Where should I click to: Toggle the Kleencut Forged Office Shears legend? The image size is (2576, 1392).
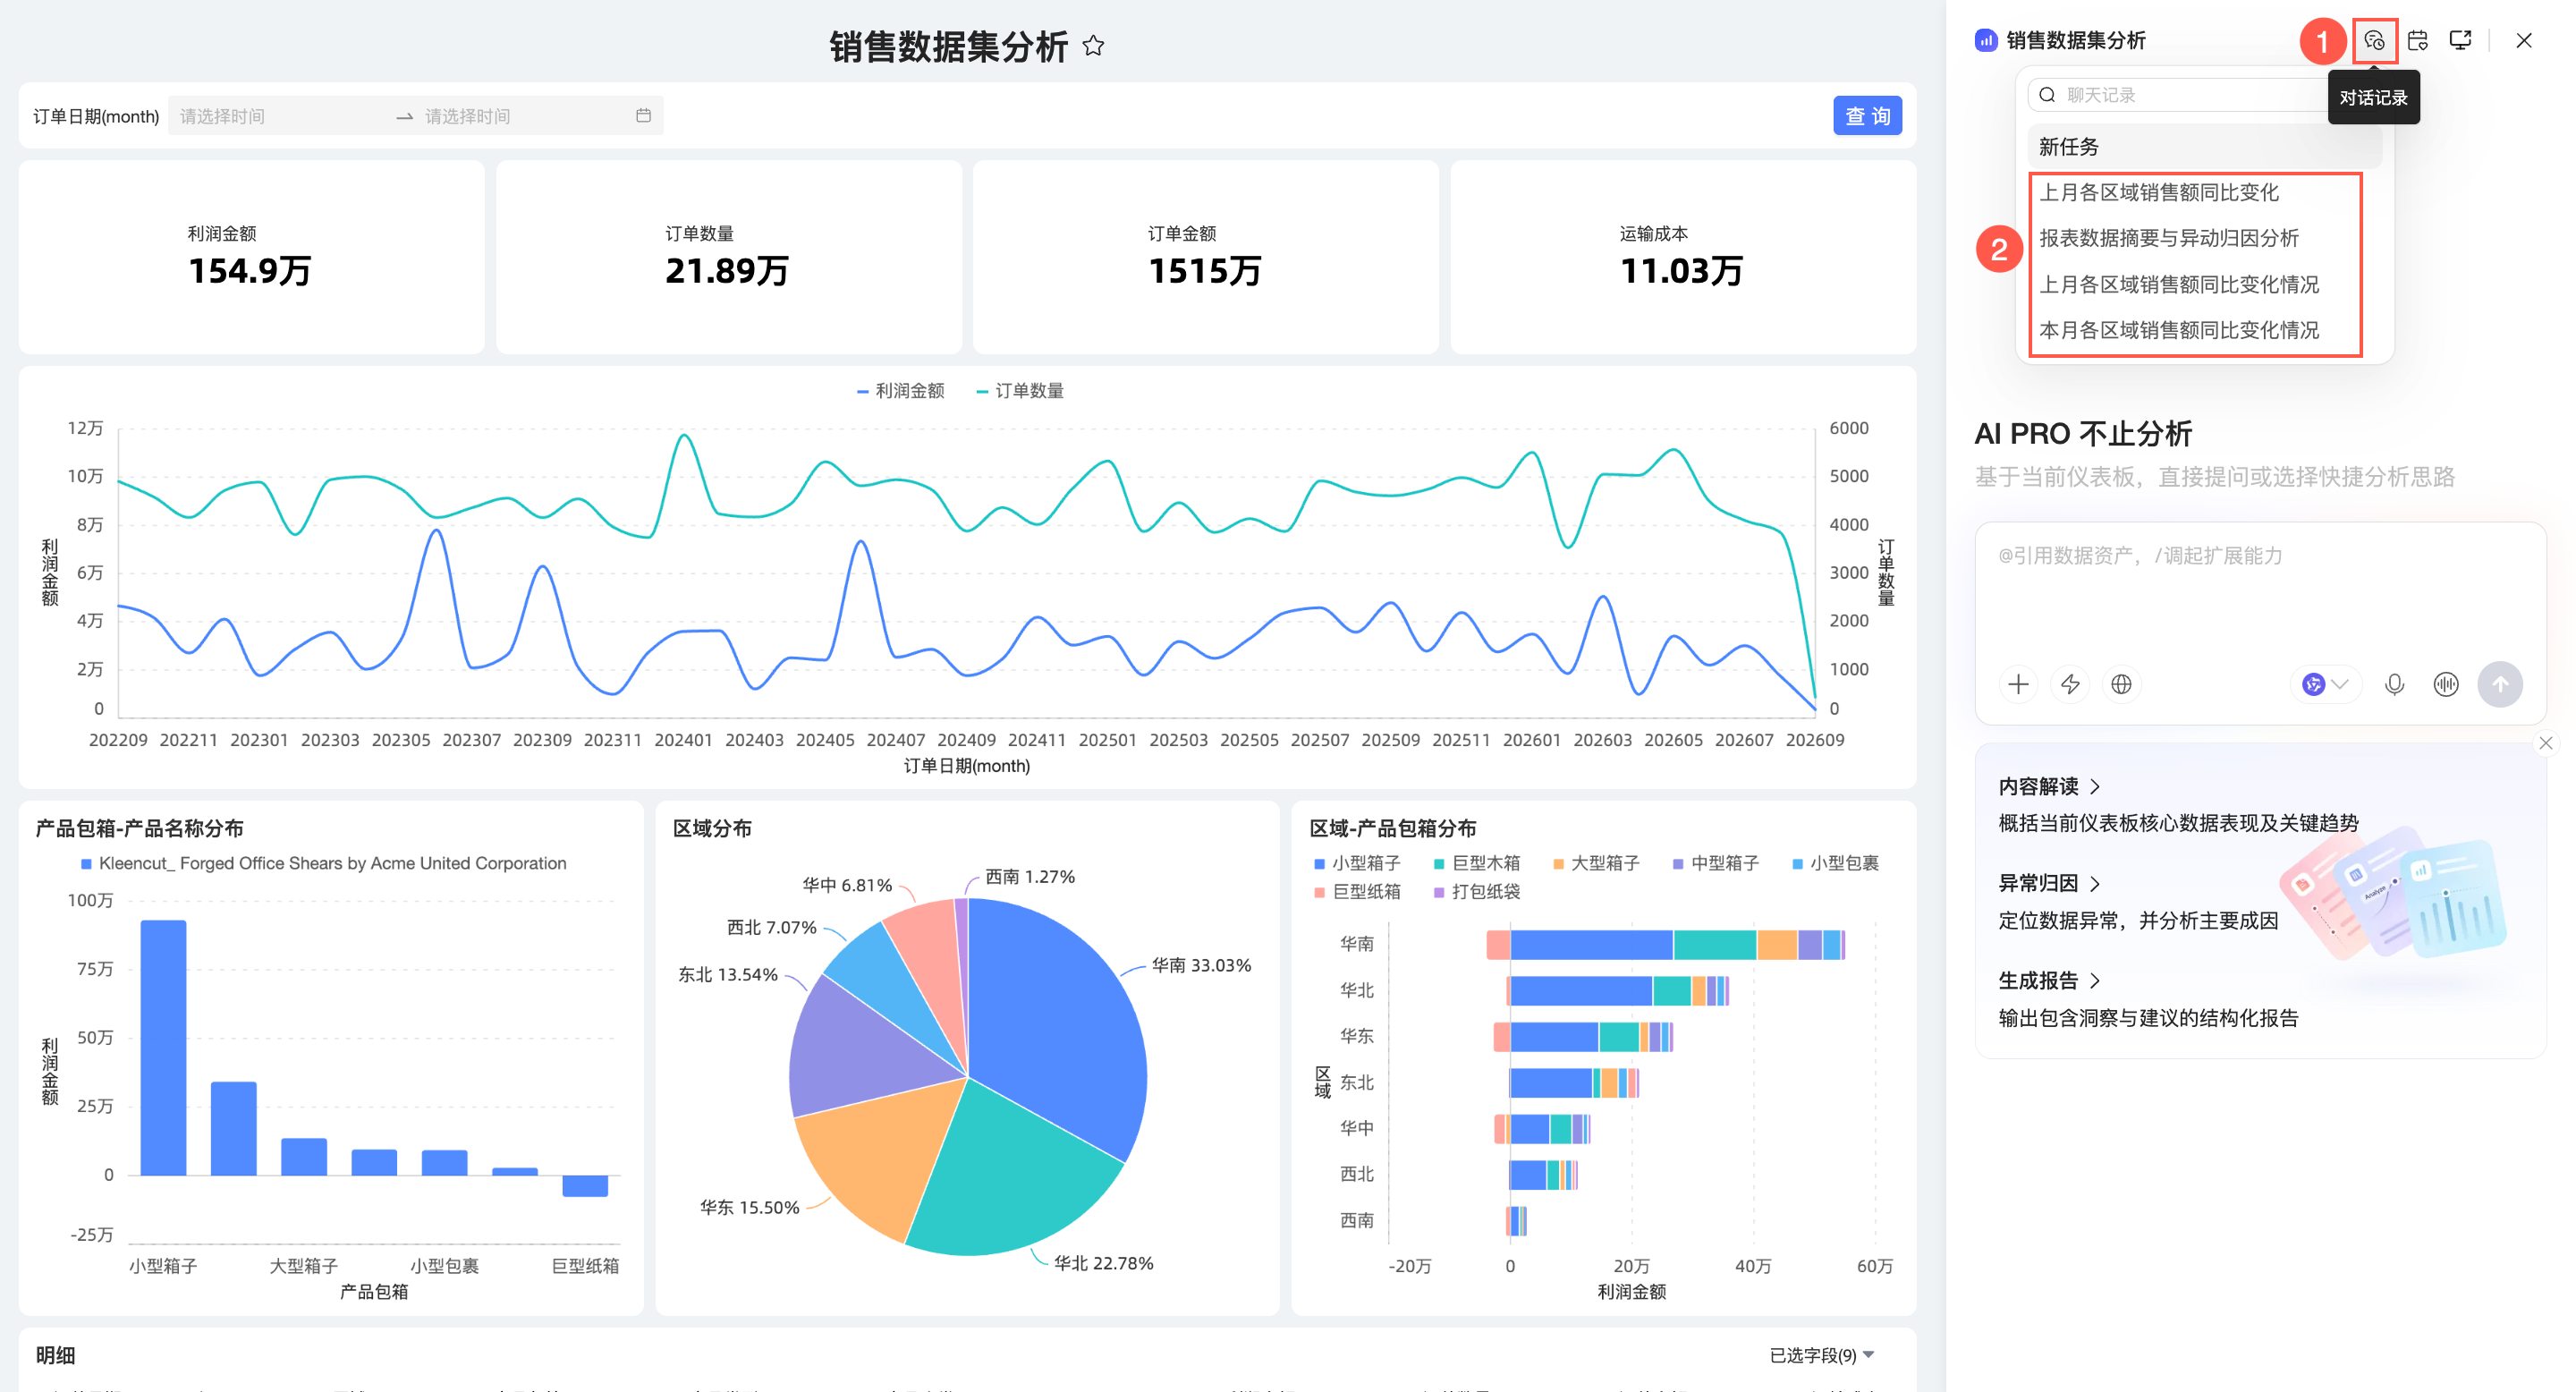323,864
